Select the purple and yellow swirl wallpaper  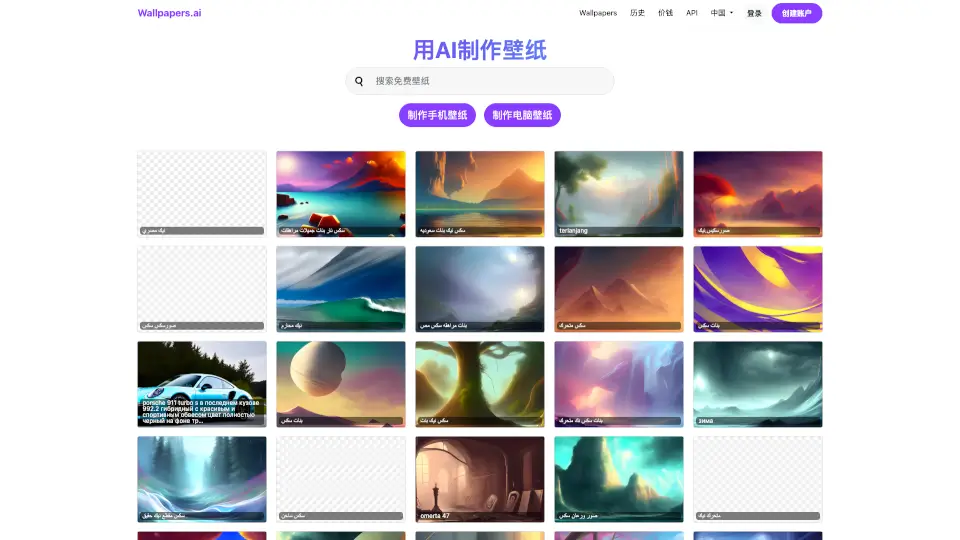pos(758,289)
